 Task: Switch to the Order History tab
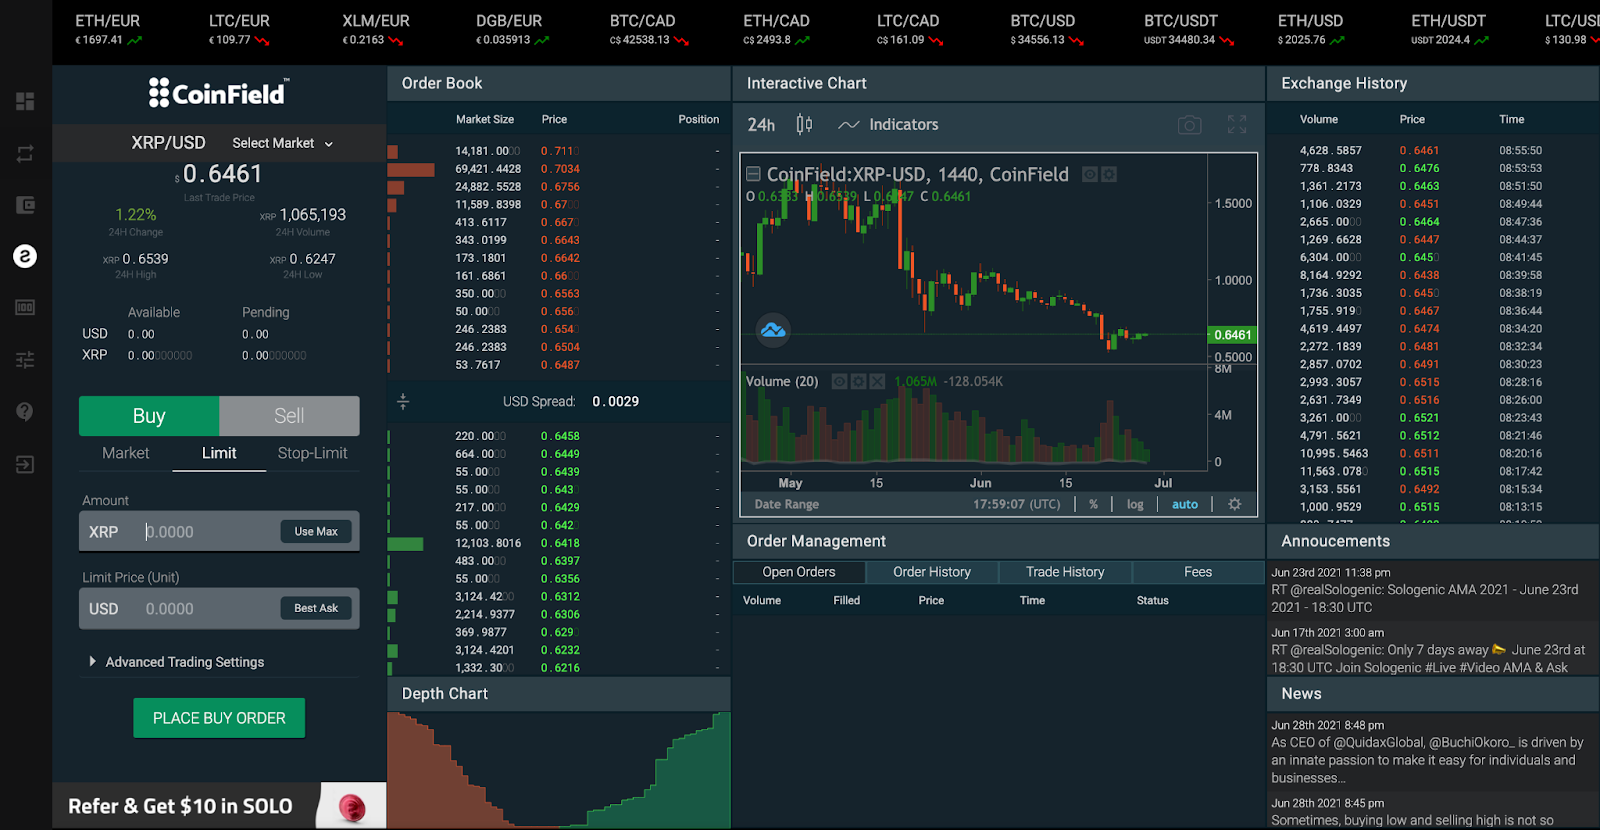click(x=932, y=572)
